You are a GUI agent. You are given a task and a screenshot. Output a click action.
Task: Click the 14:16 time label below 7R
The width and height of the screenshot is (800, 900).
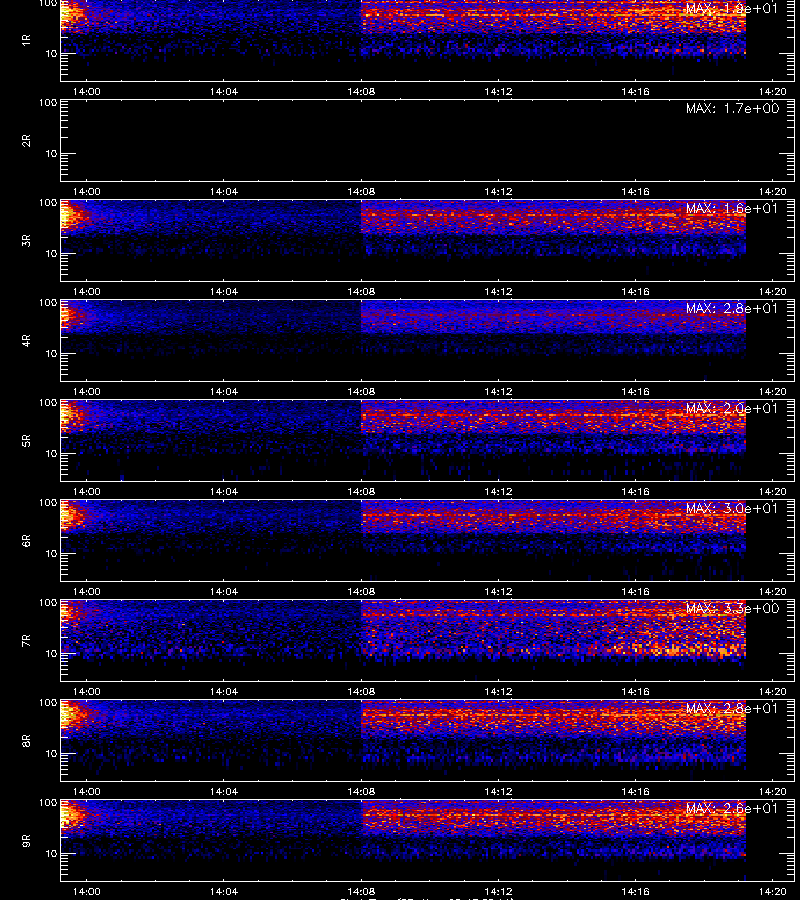pos(635,692)
